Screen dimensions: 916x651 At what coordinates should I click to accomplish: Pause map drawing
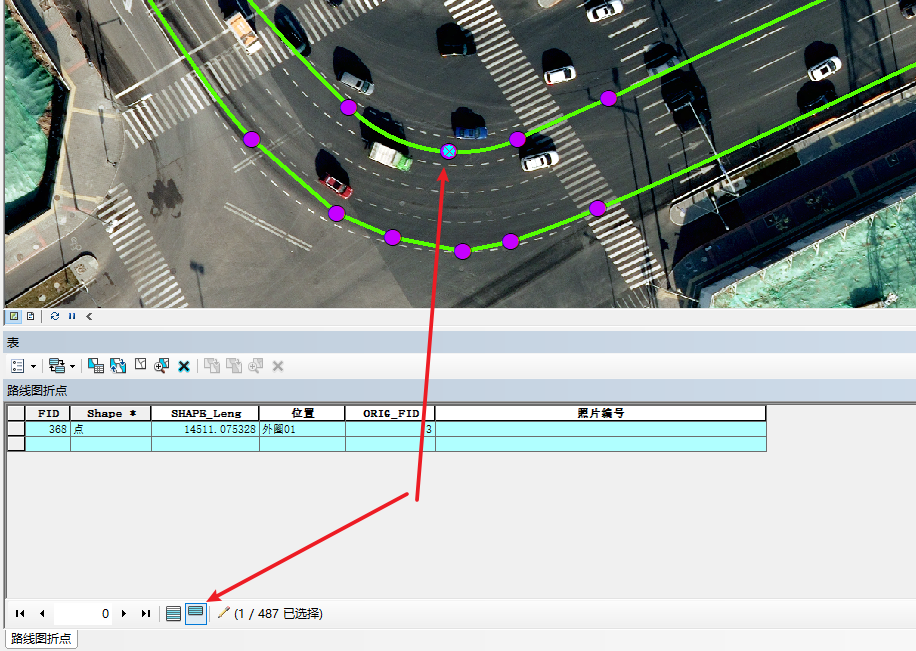pos(72,316)
